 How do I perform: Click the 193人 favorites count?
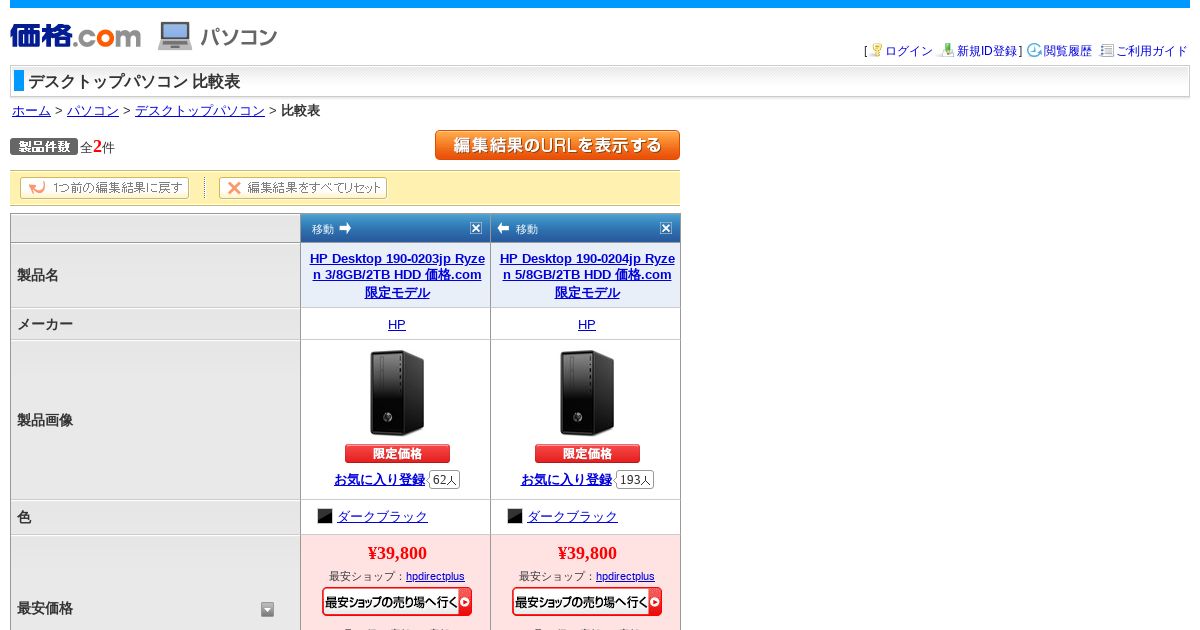click(635, 480)
